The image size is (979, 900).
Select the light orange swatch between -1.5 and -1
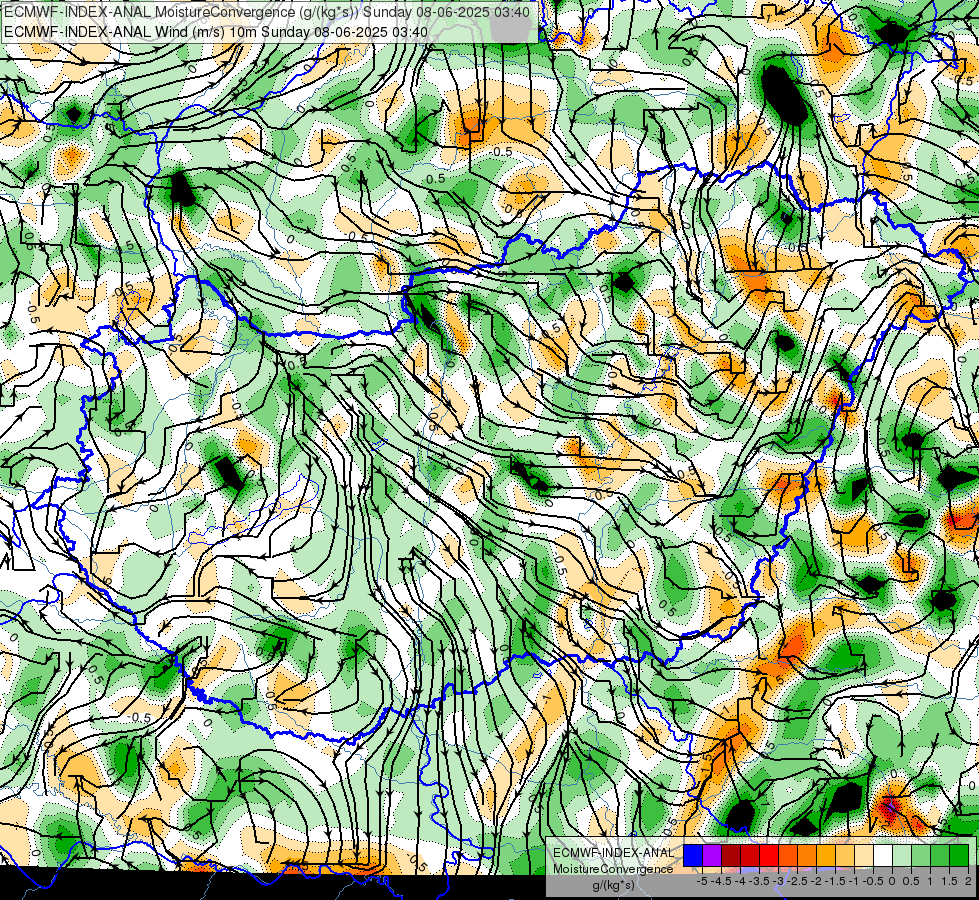845,856
